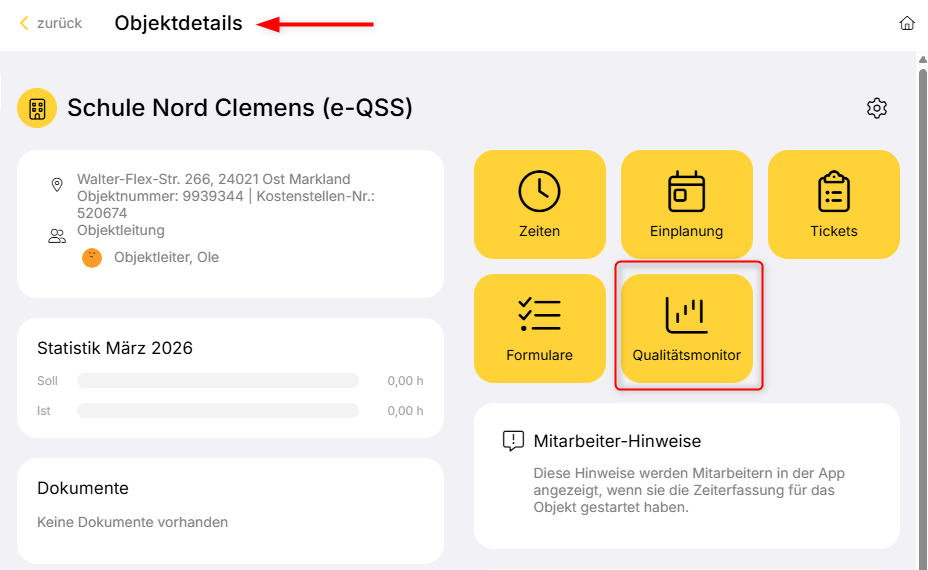Open the Zeiten clock tile

tap(540, 205)
